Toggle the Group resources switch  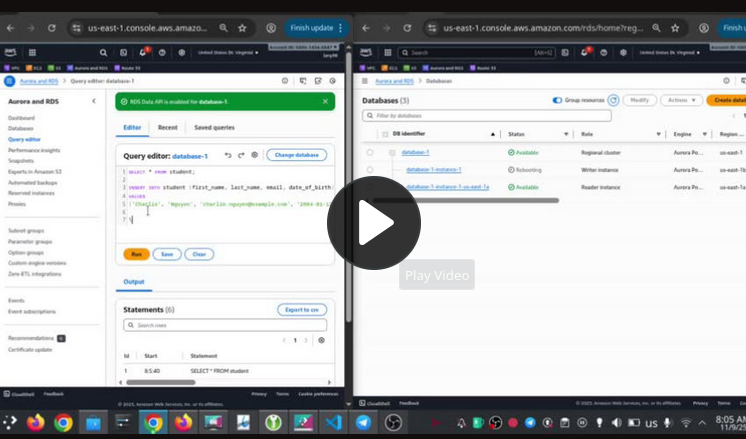click(557, 101)
